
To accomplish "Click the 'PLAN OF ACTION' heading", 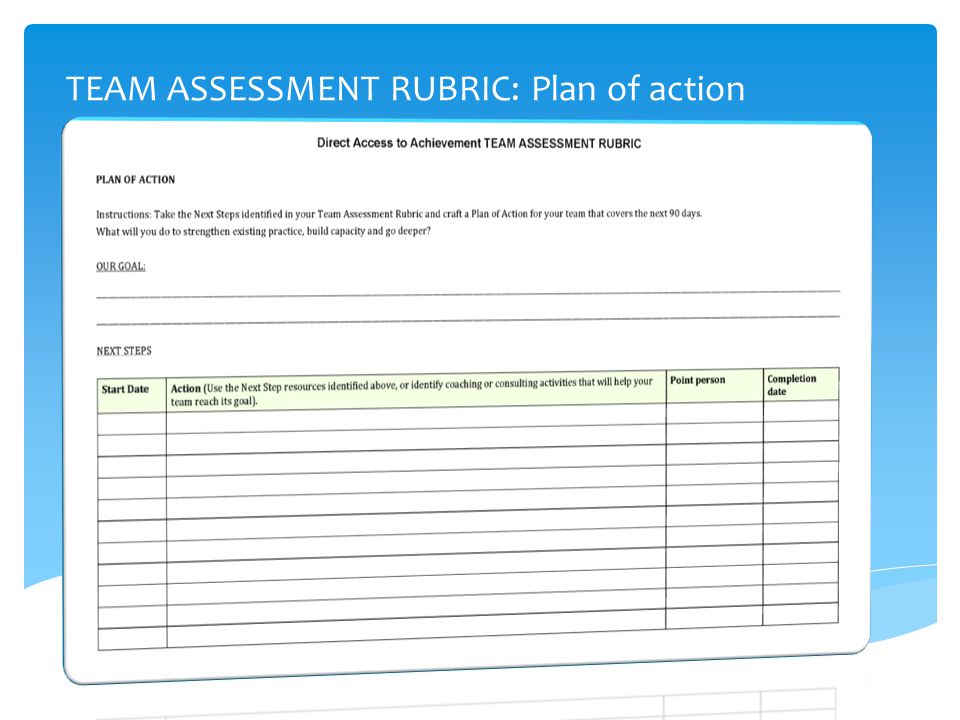I will 135,179.
